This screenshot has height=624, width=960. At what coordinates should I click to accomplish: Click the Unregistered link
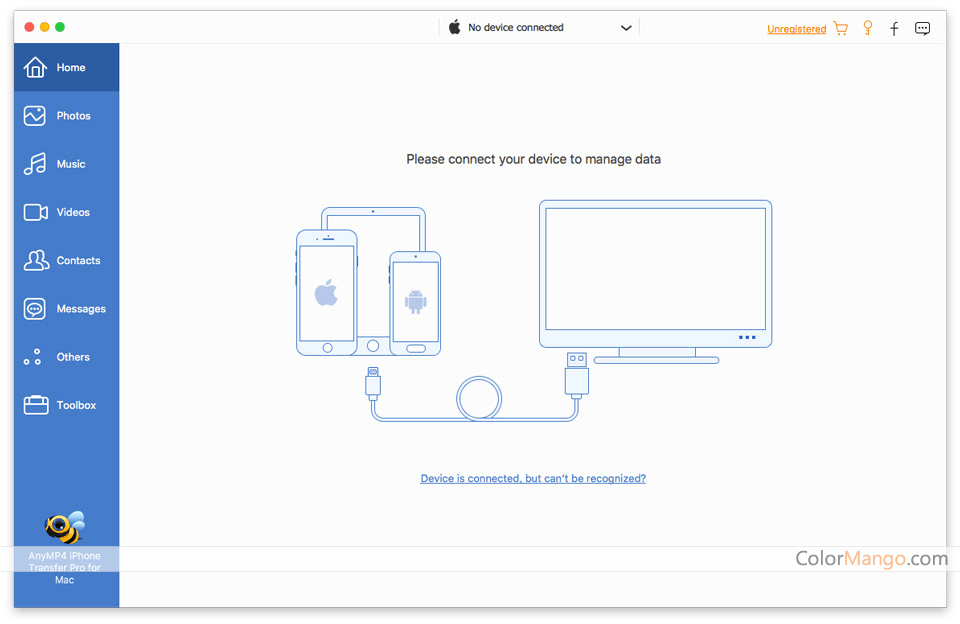tap(796, 29)
